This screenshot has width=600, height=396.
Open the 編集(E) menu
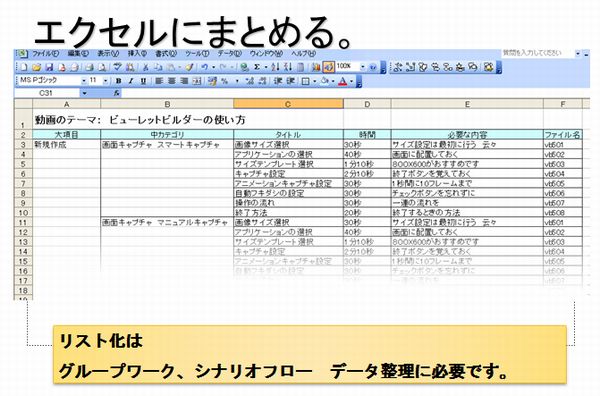tap(78, 54)
